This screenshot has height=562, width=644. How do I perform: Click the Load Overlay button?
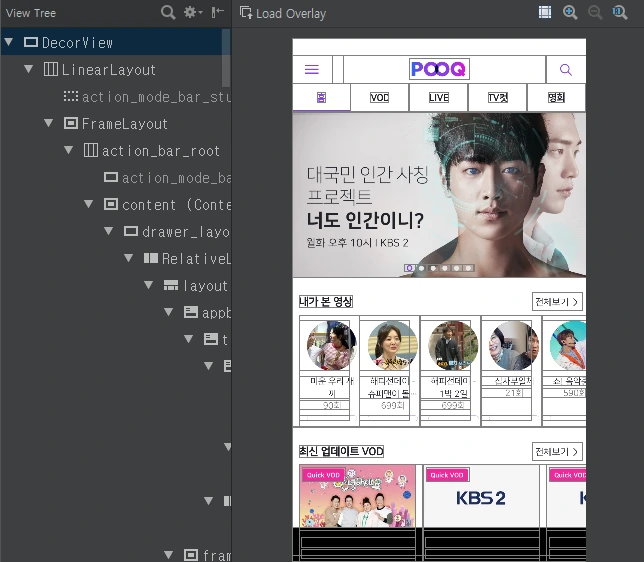pyautogui.click(x=283, y=13)
